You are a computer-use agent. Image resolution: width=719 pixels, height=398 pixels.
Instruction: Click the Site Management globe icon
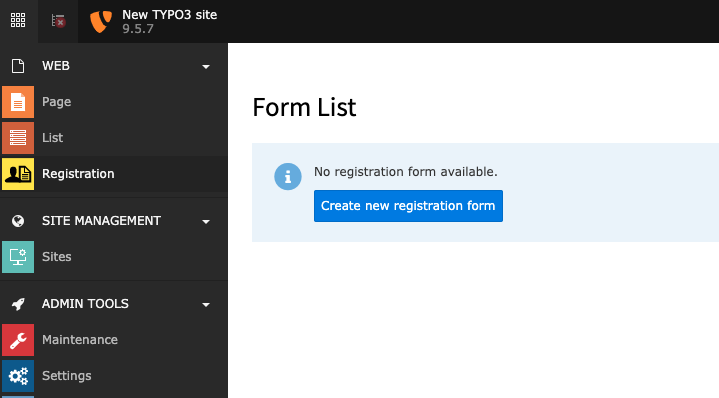coord(18,221)
